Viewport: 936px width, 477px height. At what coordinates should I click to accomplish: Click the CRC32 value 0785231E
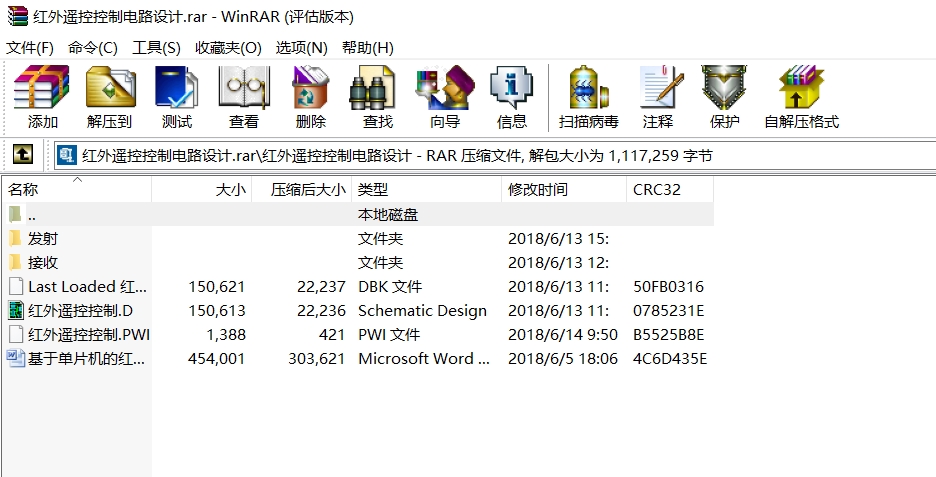pos(669,310)
